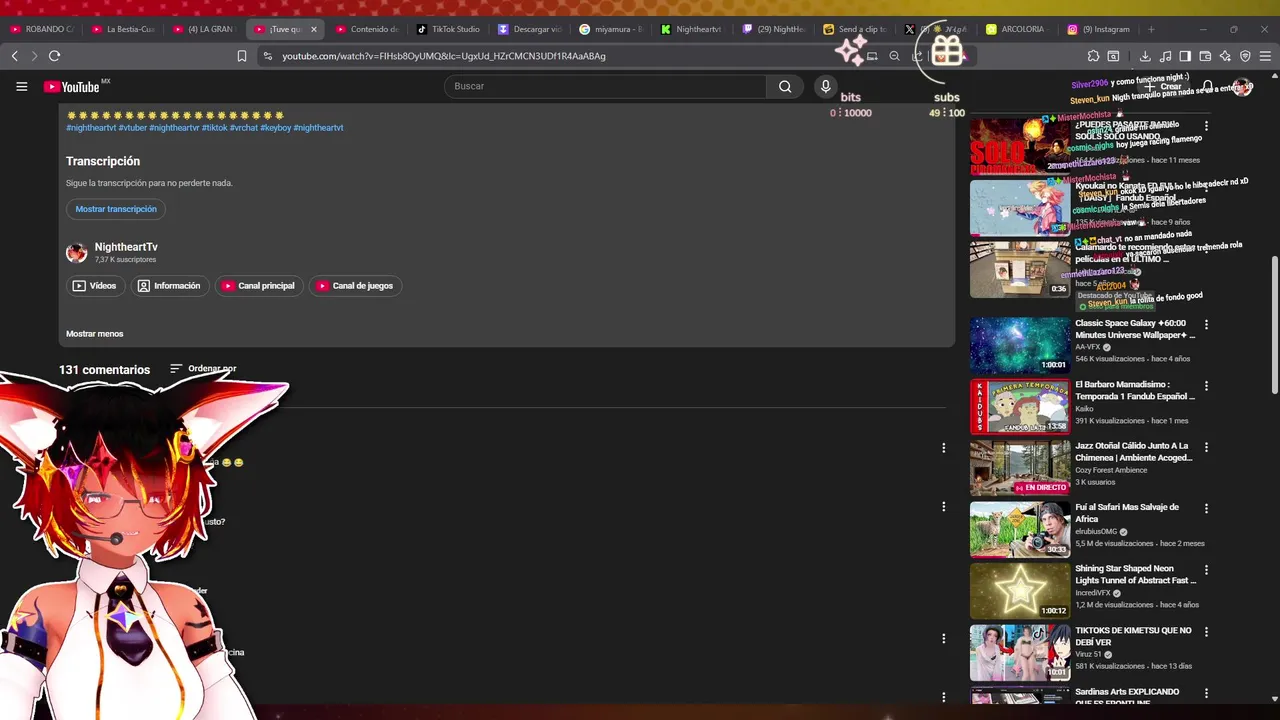This screenshot has height=720, width=1280.
Task: Open the YouTube account avatar menu
Action: [x=1242, y=87]
